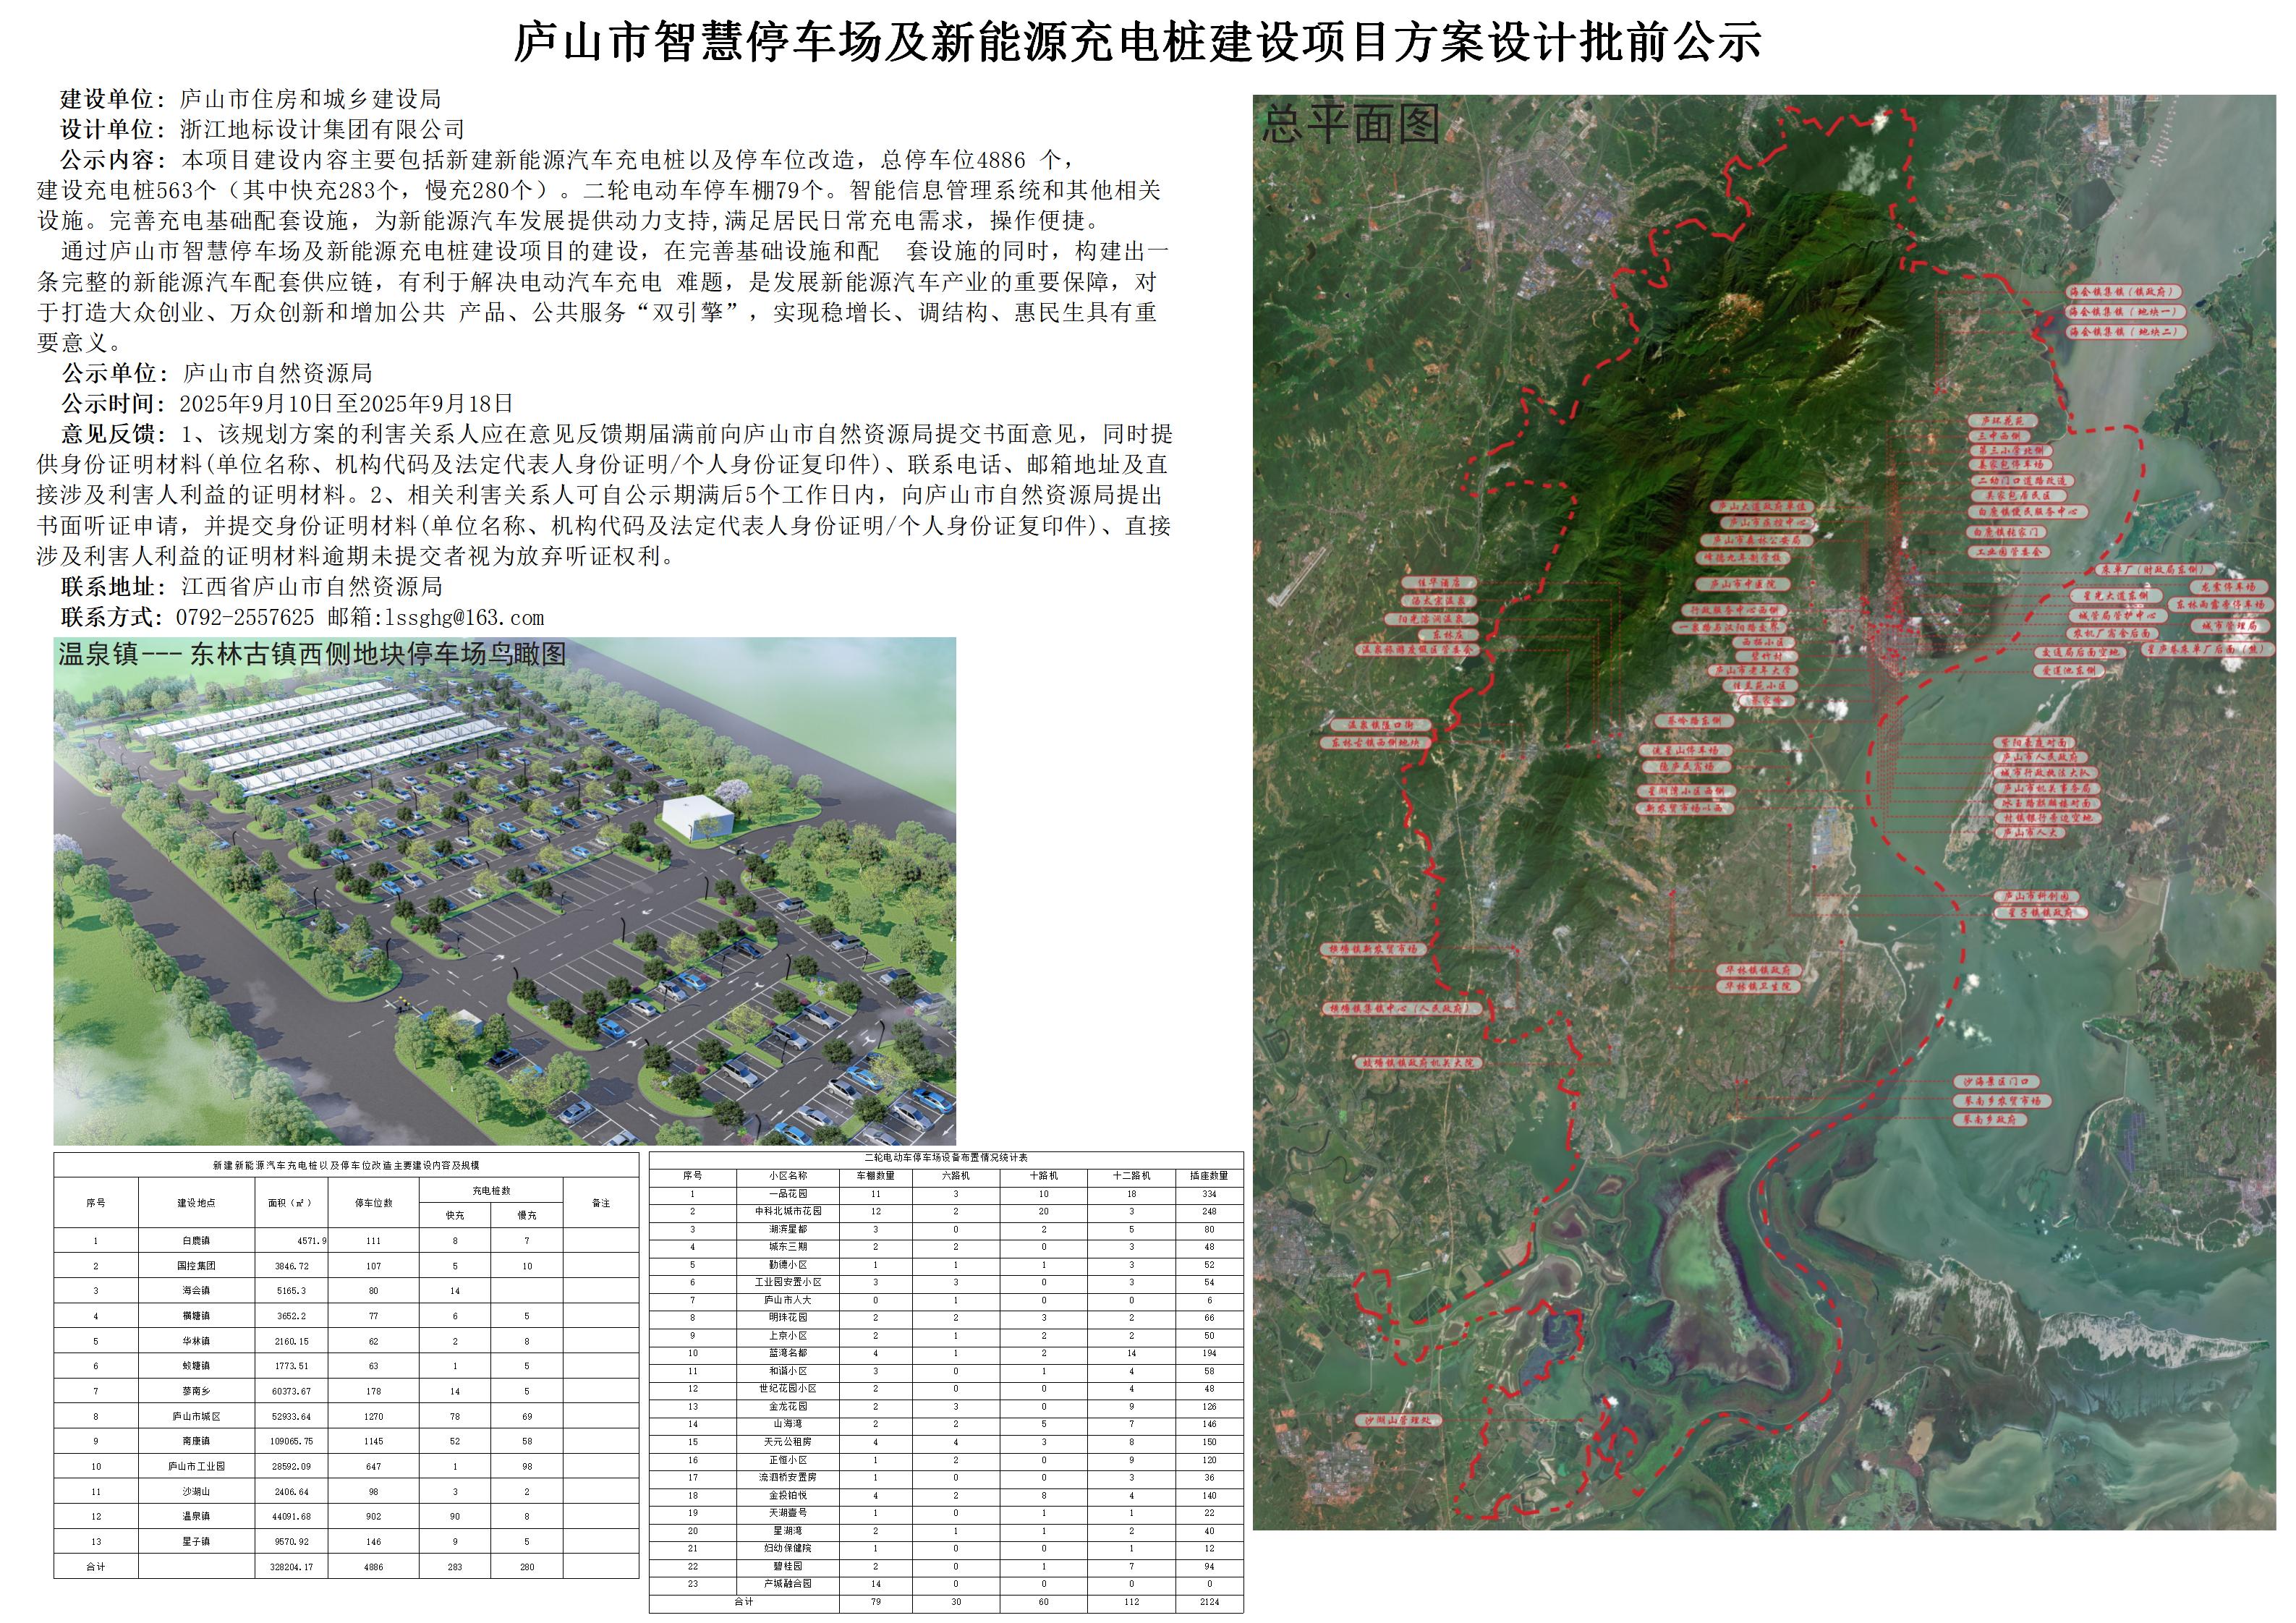Click the phone number 0792-2557625
This screenshot has width=2296, height=1623.
245,618
